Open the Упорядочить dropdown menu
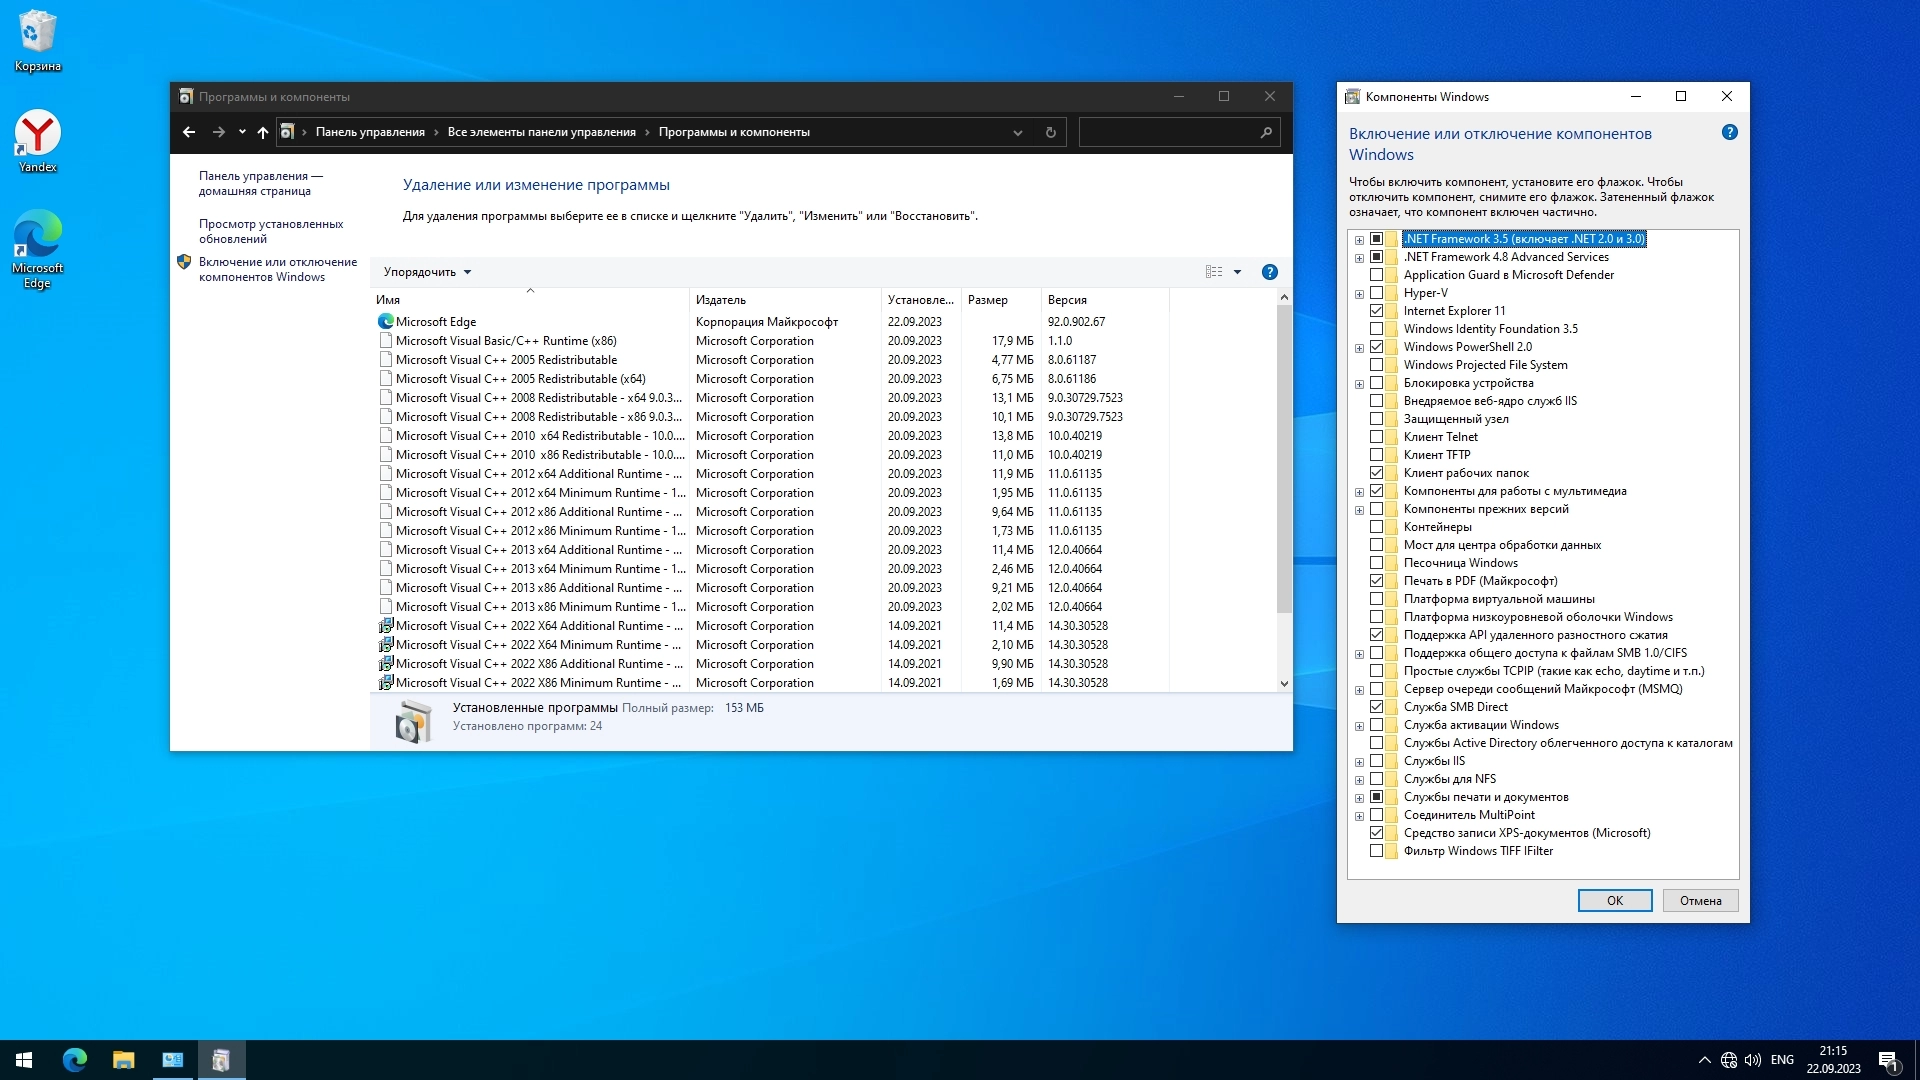 point(427,272)
